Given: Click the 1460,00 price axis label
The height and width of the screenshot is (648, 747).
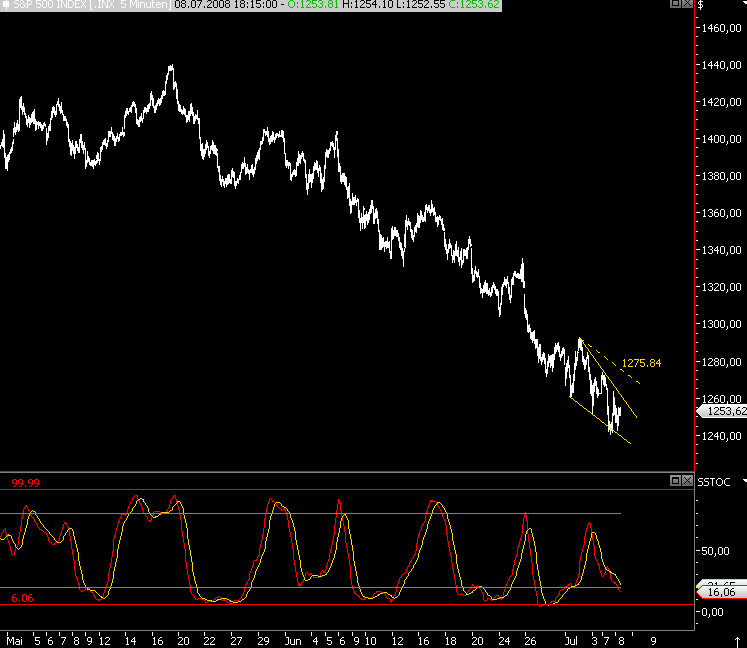Looking at the screenshot, I should [722, 28].
